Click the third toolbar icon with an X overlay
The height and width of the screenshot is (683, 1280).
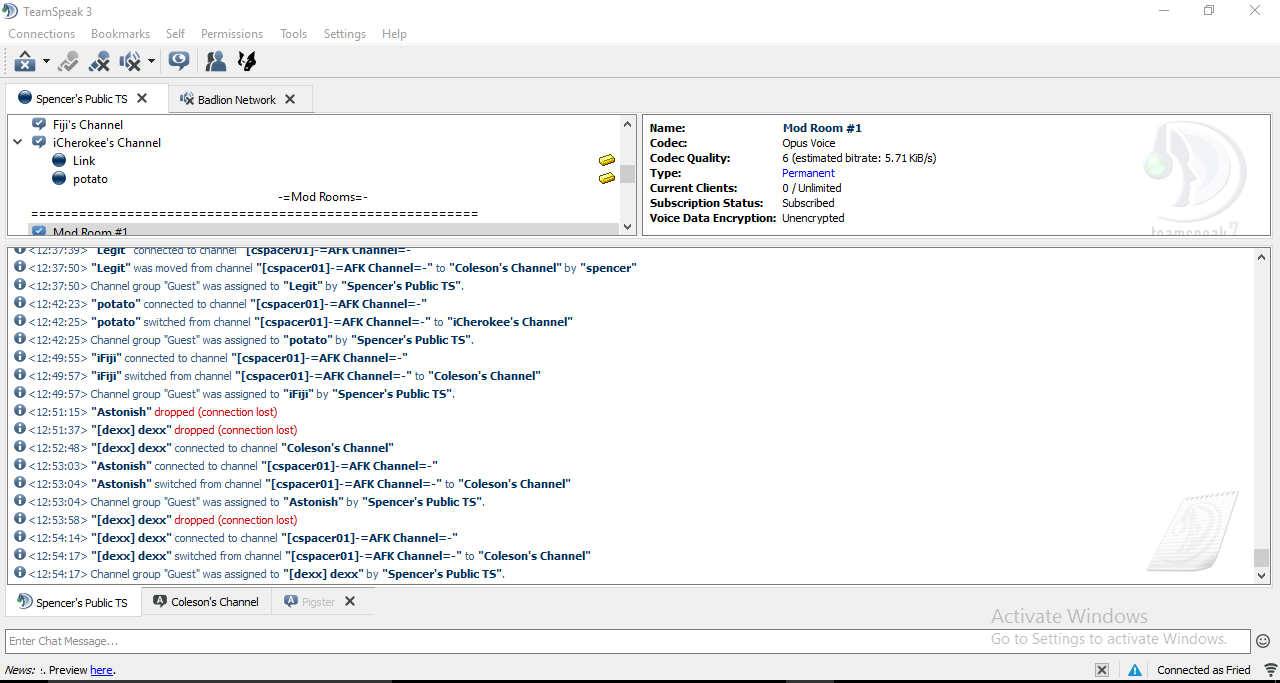pos(99,62)
